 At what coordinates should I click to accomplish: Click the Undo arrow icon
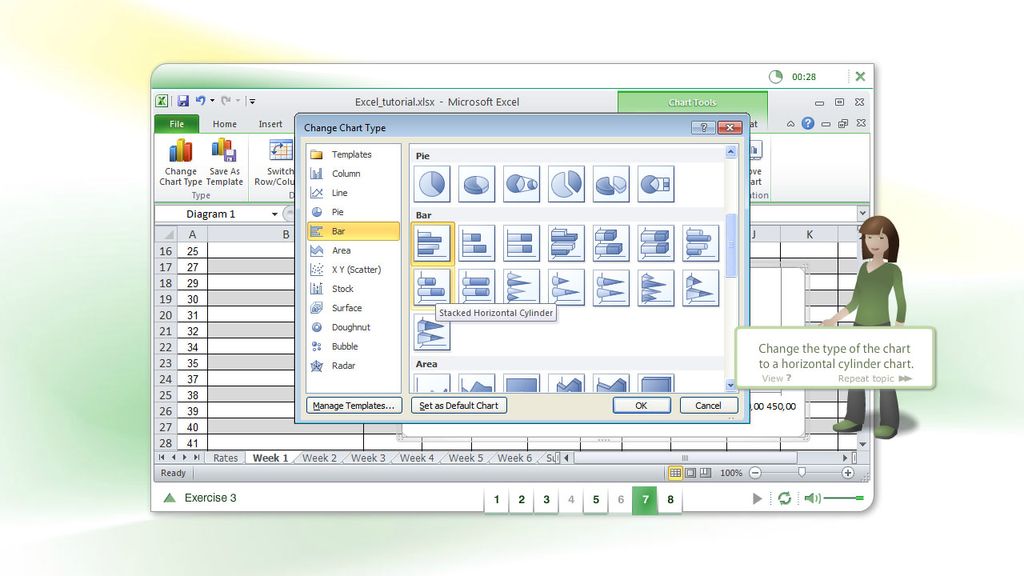[200, 101]
